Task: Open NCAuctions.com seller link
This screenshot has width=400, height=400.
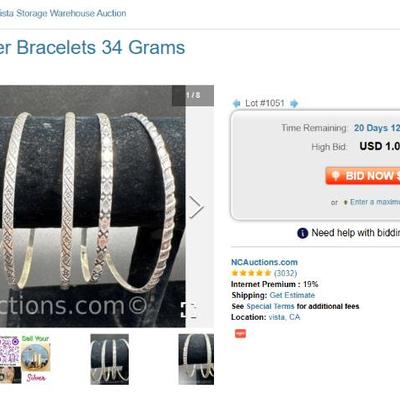Action: coord(264,262)
